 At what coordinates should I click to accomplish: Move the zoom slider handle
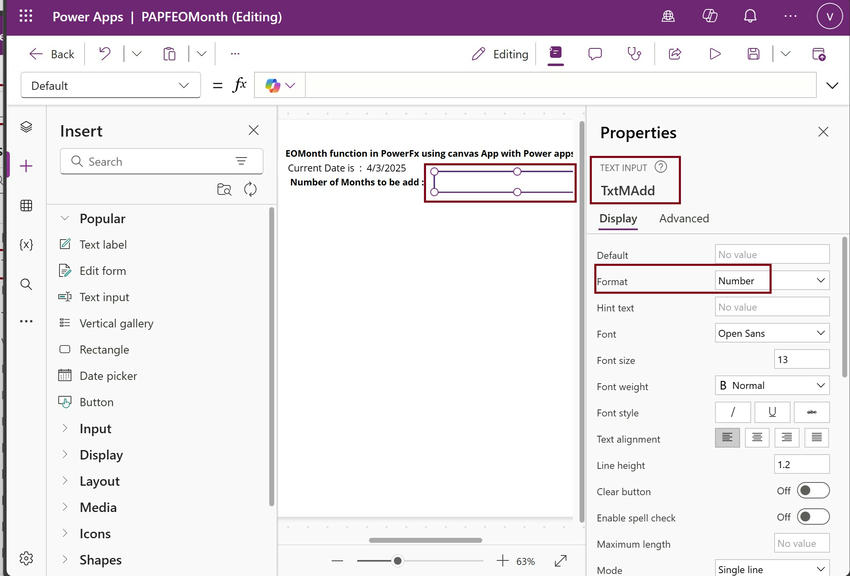[397, 561]
